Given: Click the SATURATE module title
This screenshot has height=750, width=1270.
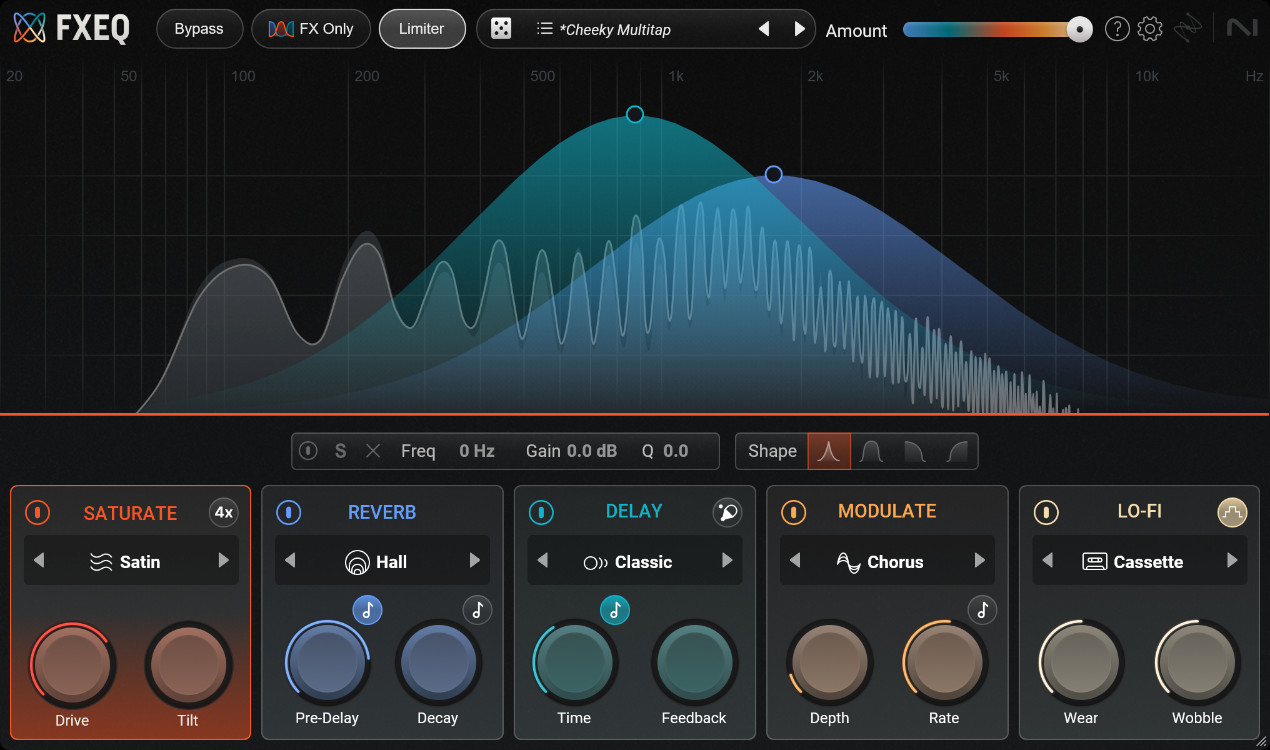Looking at the screenshot, I should [x=130, y=513].
